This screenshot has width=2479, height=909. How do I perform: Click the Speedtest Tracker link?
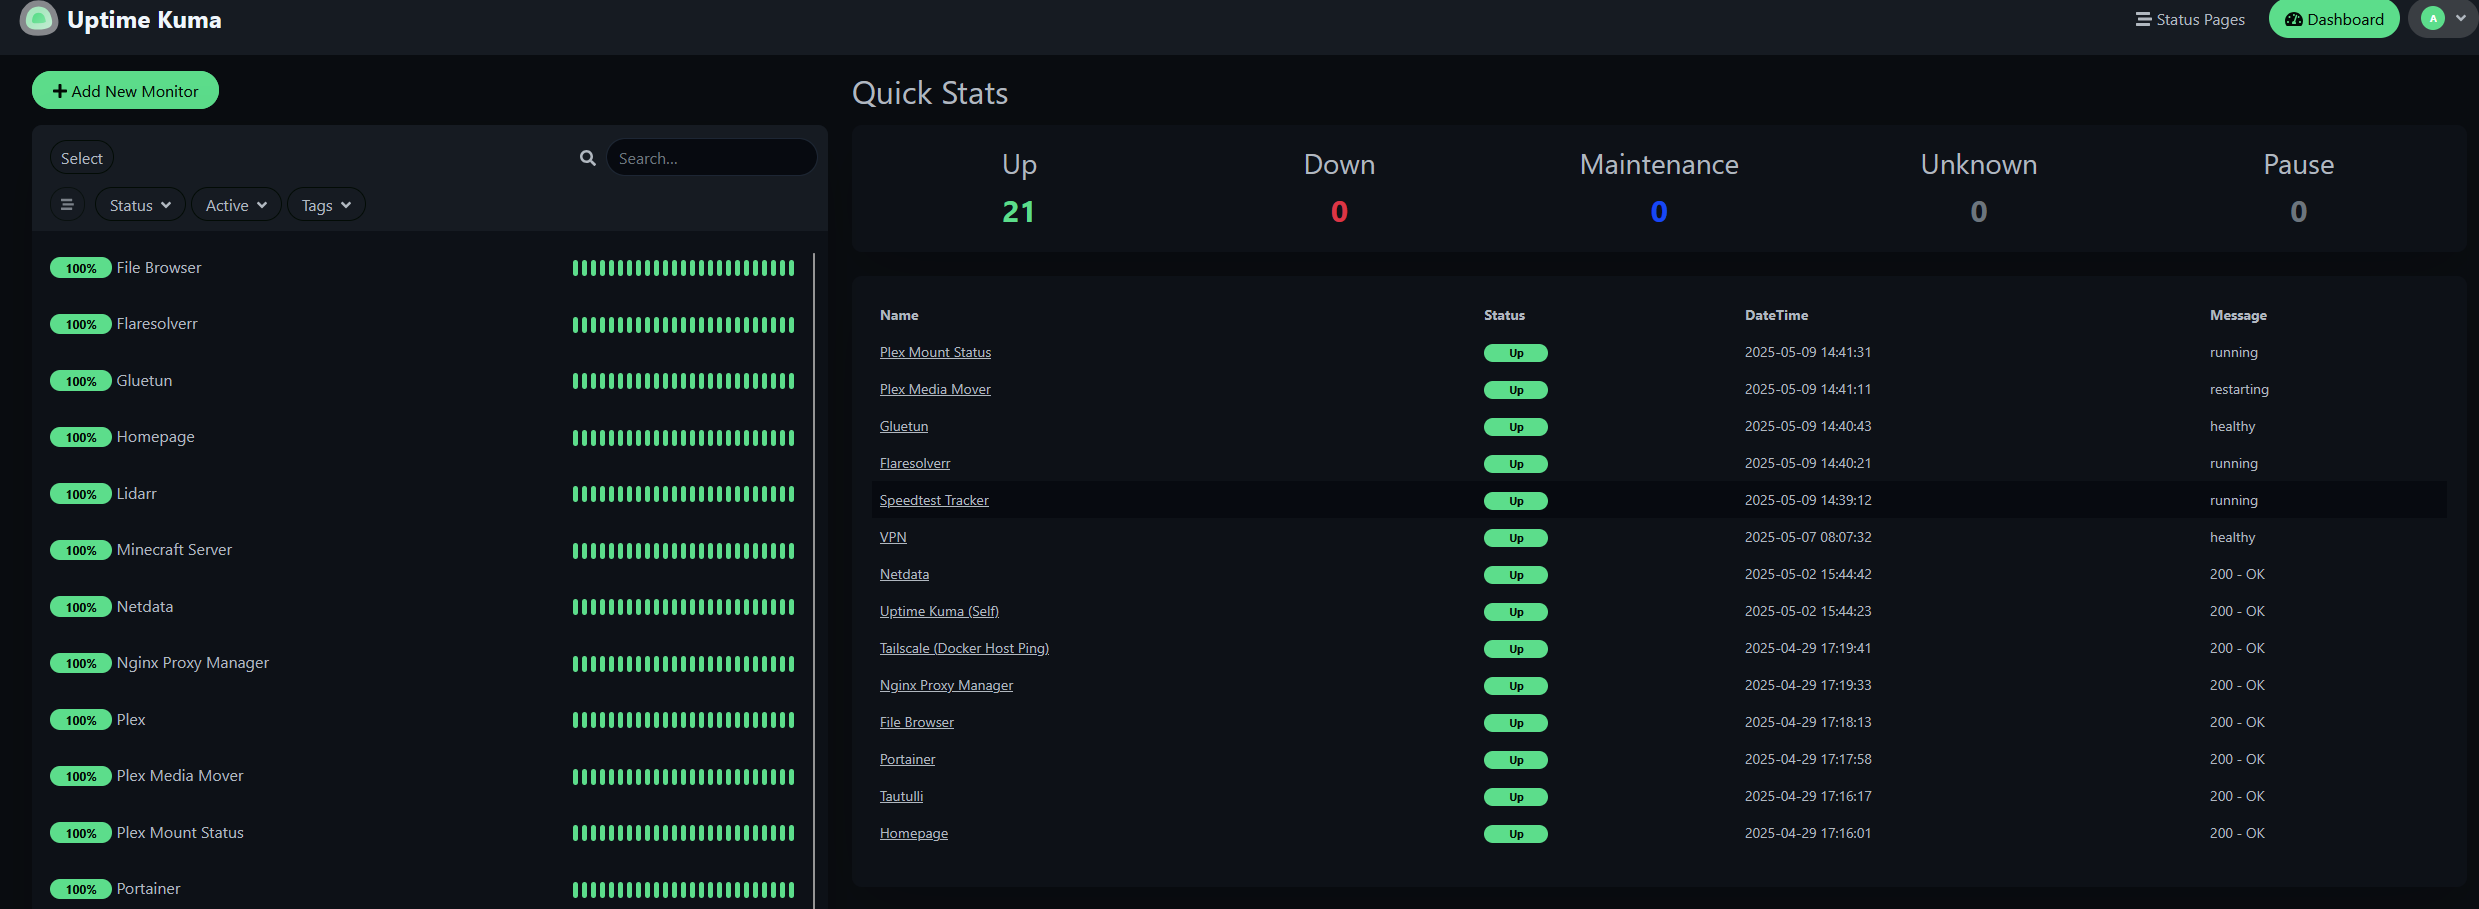[x=934, y=500]
